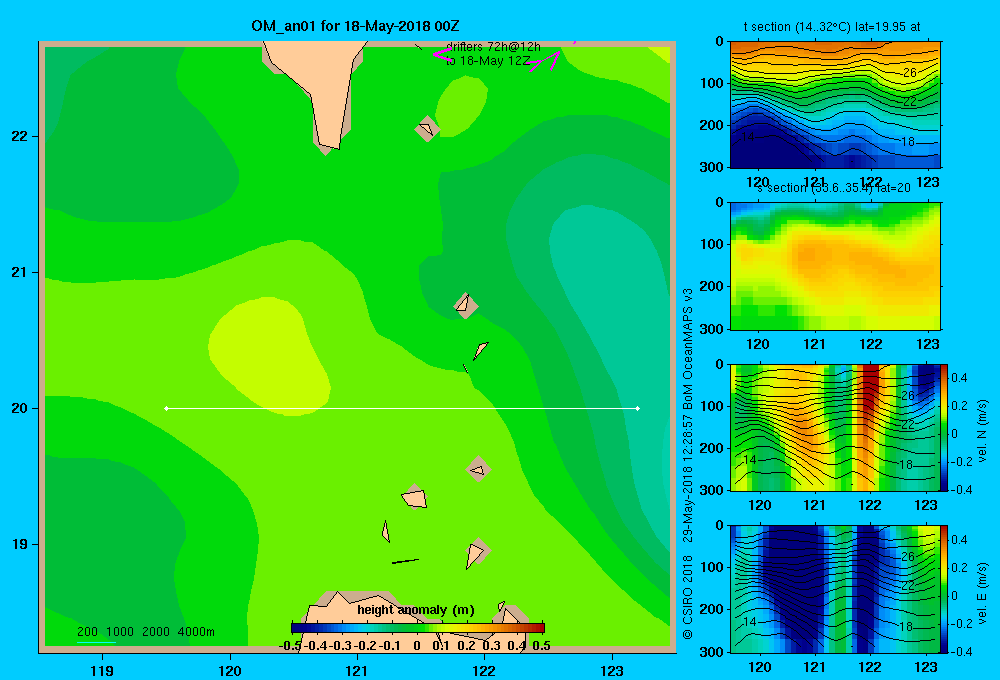Click the yellow-green height anomaly high near 120.3E

(x=268, y=357)
